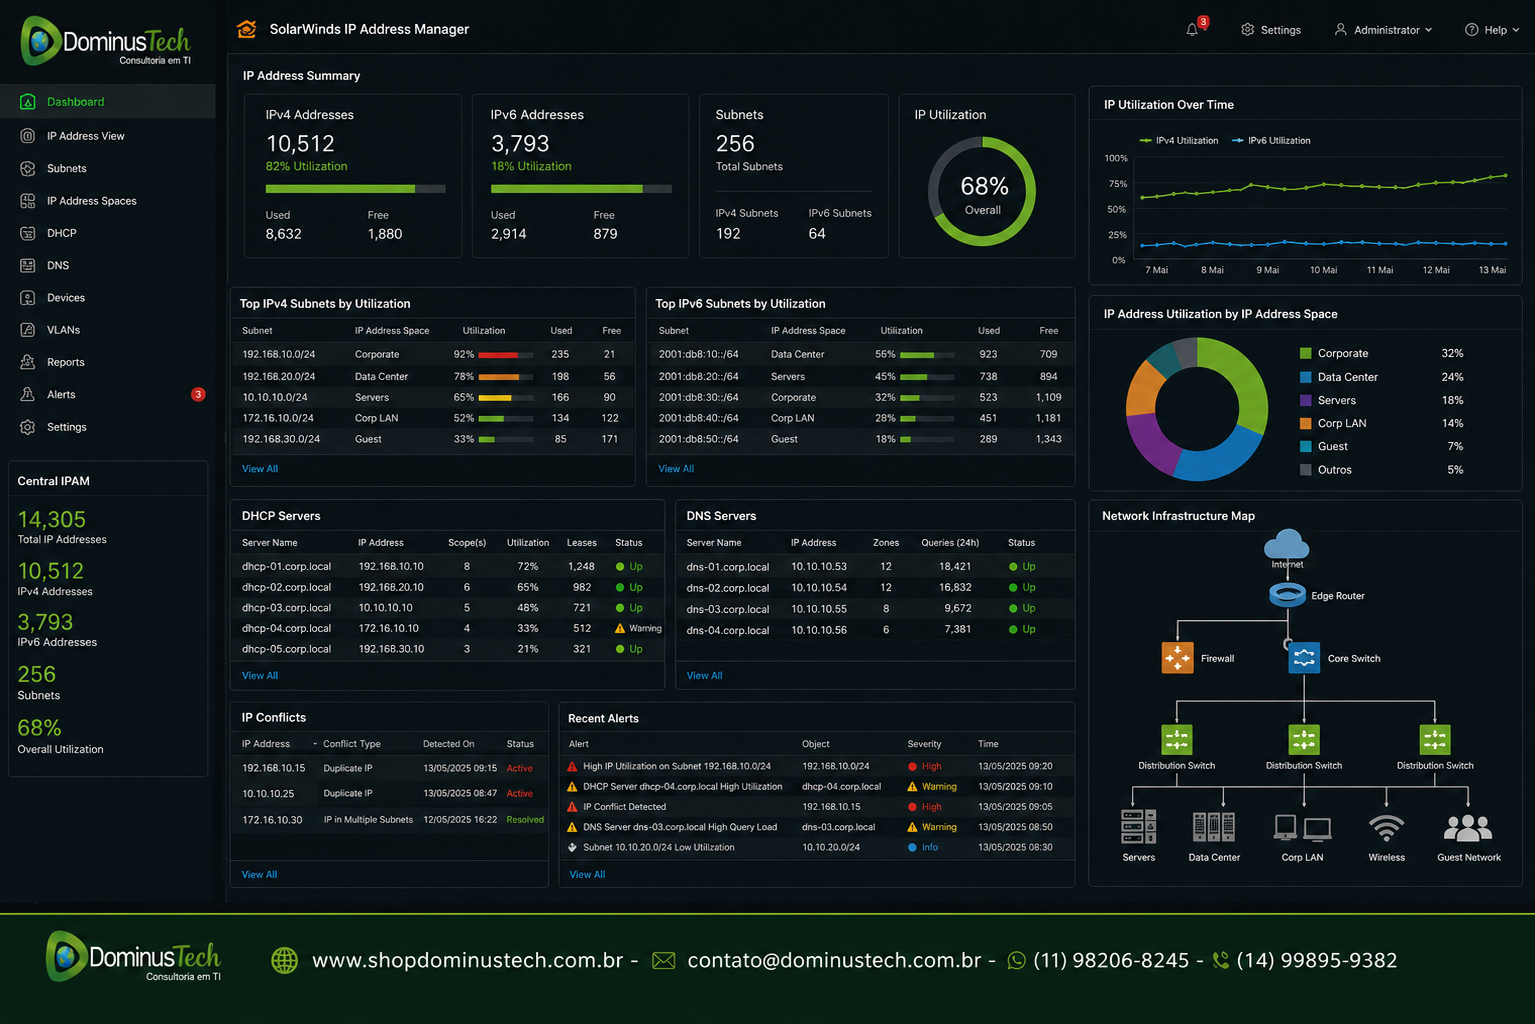Click the IP address space donut chart
This screenshot has width=1535, height=1024.
click(1197, 409)
